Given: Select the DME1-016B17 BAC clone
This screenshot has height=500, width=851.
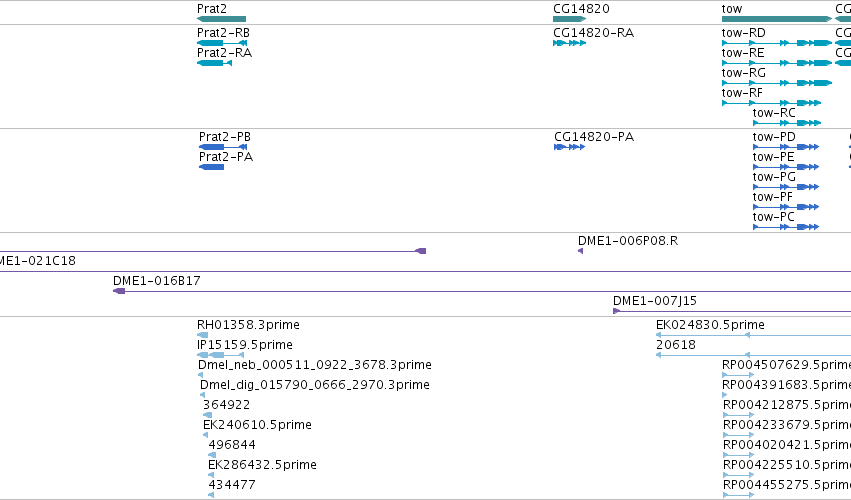Looking at the screenshot, I should click(x=482, y=292).
